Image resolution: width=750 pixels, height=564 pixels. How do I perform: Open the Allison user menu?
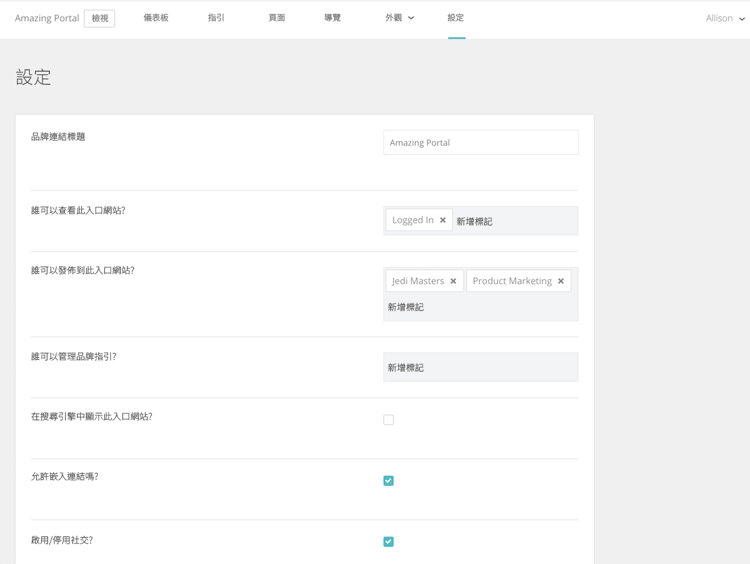(x=725, y=18)
